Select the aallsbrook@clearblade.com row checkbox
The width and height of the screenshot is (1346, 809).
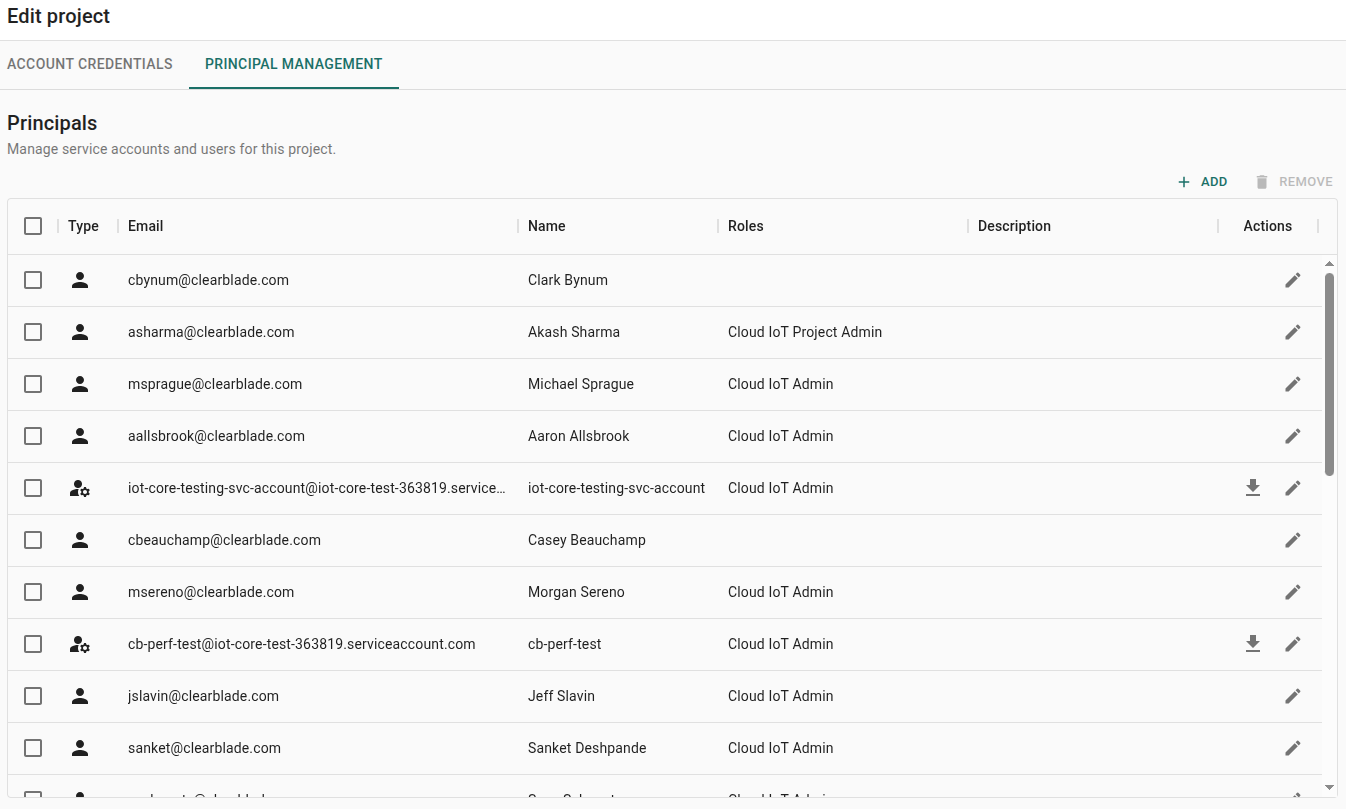pos(33,436)
